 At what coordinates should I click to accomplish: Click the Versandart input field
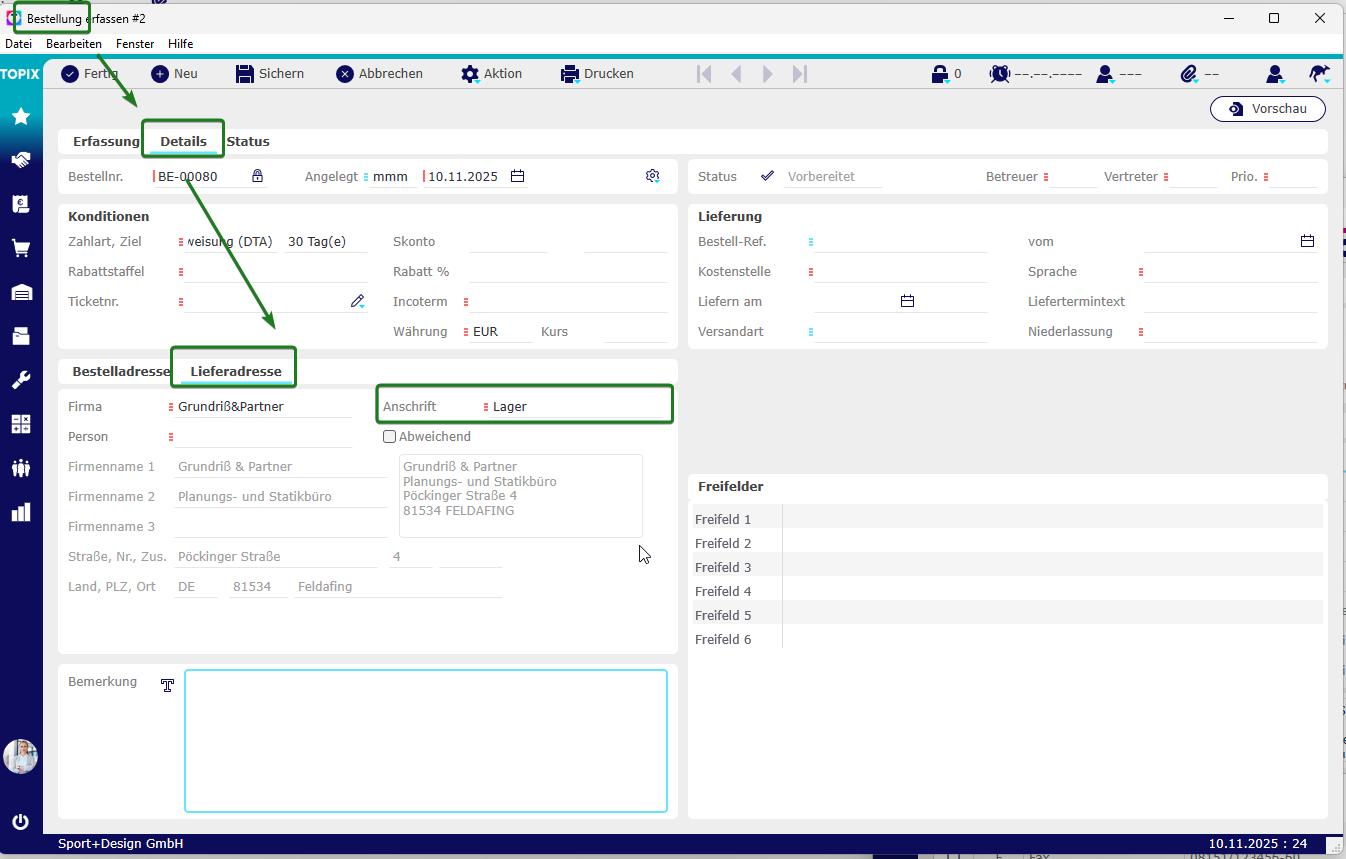900,331
